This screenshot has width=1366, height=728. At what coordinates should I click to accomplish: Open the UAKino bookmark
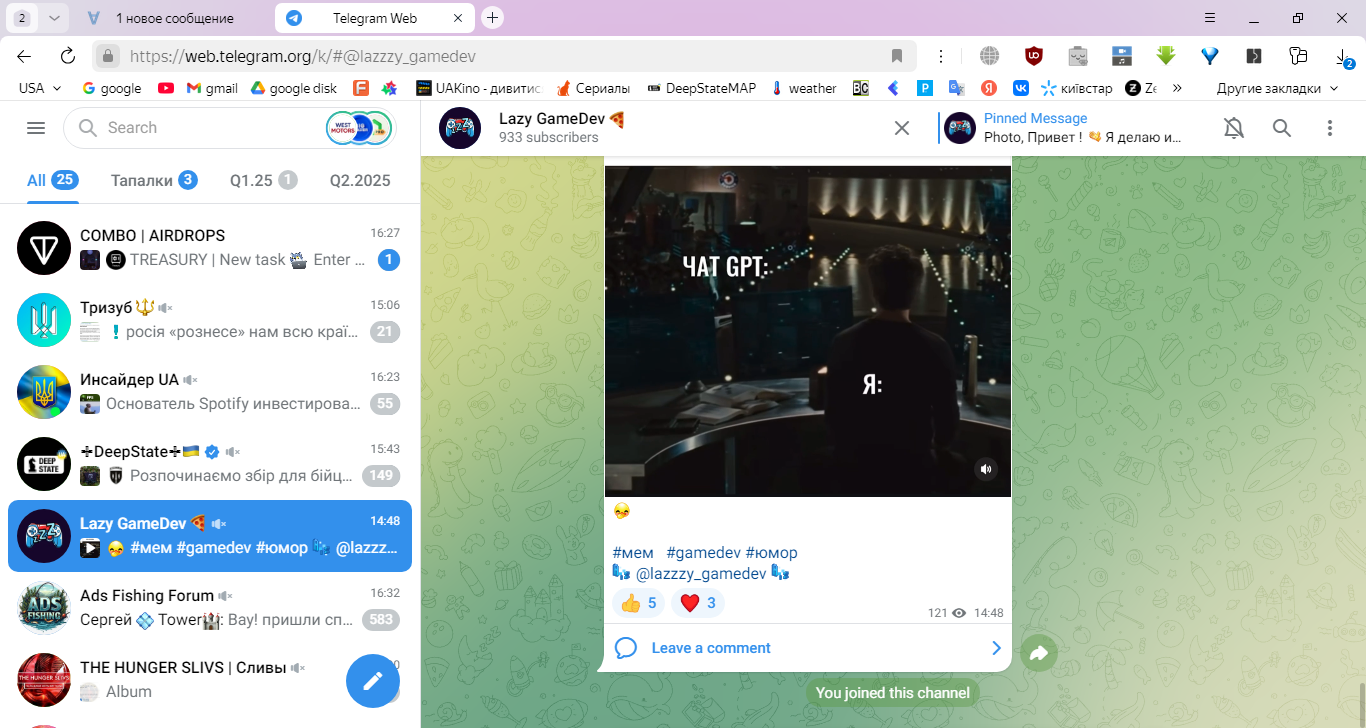click(478, 88)
